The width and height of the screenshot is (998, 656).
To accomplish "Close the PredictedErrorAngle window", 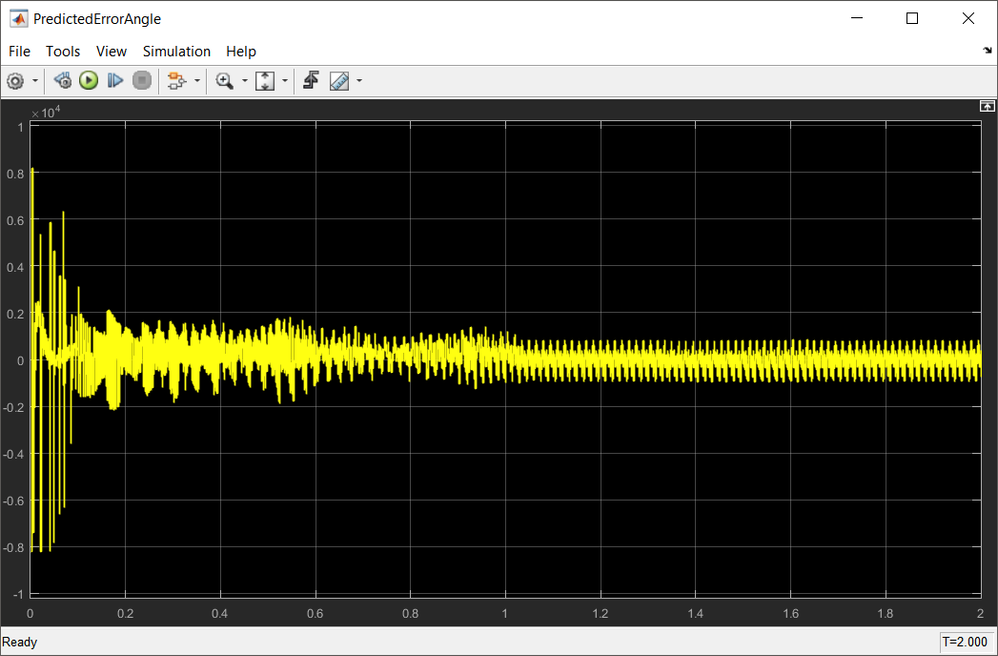I will tap(968, 18).
